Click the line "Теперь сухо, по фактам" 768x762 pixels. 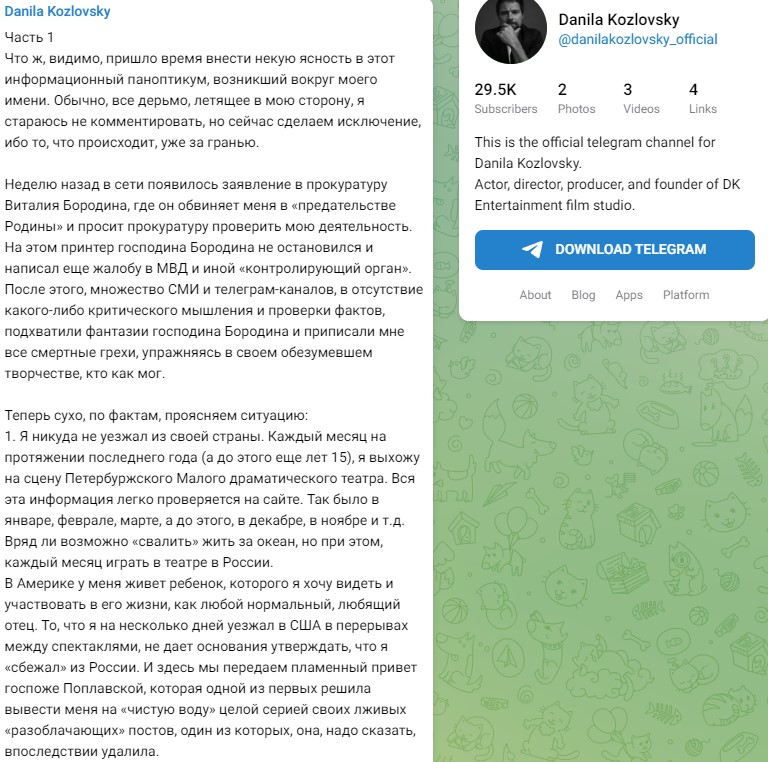coord(158,414)
